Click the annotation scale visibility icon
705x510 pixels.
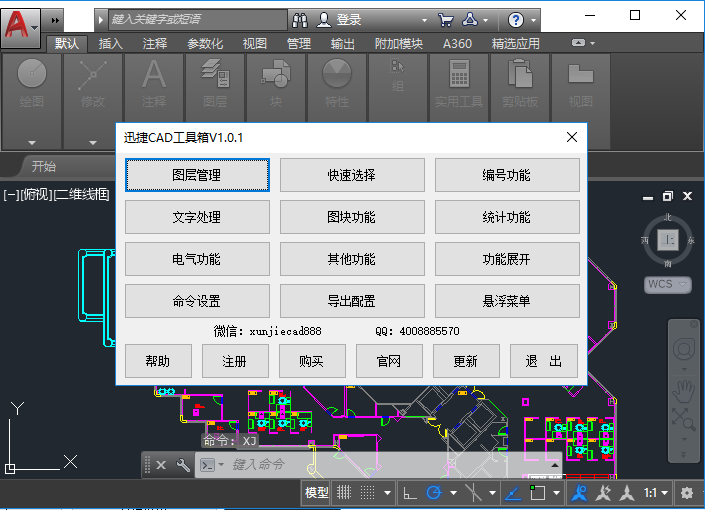point(603,493)
